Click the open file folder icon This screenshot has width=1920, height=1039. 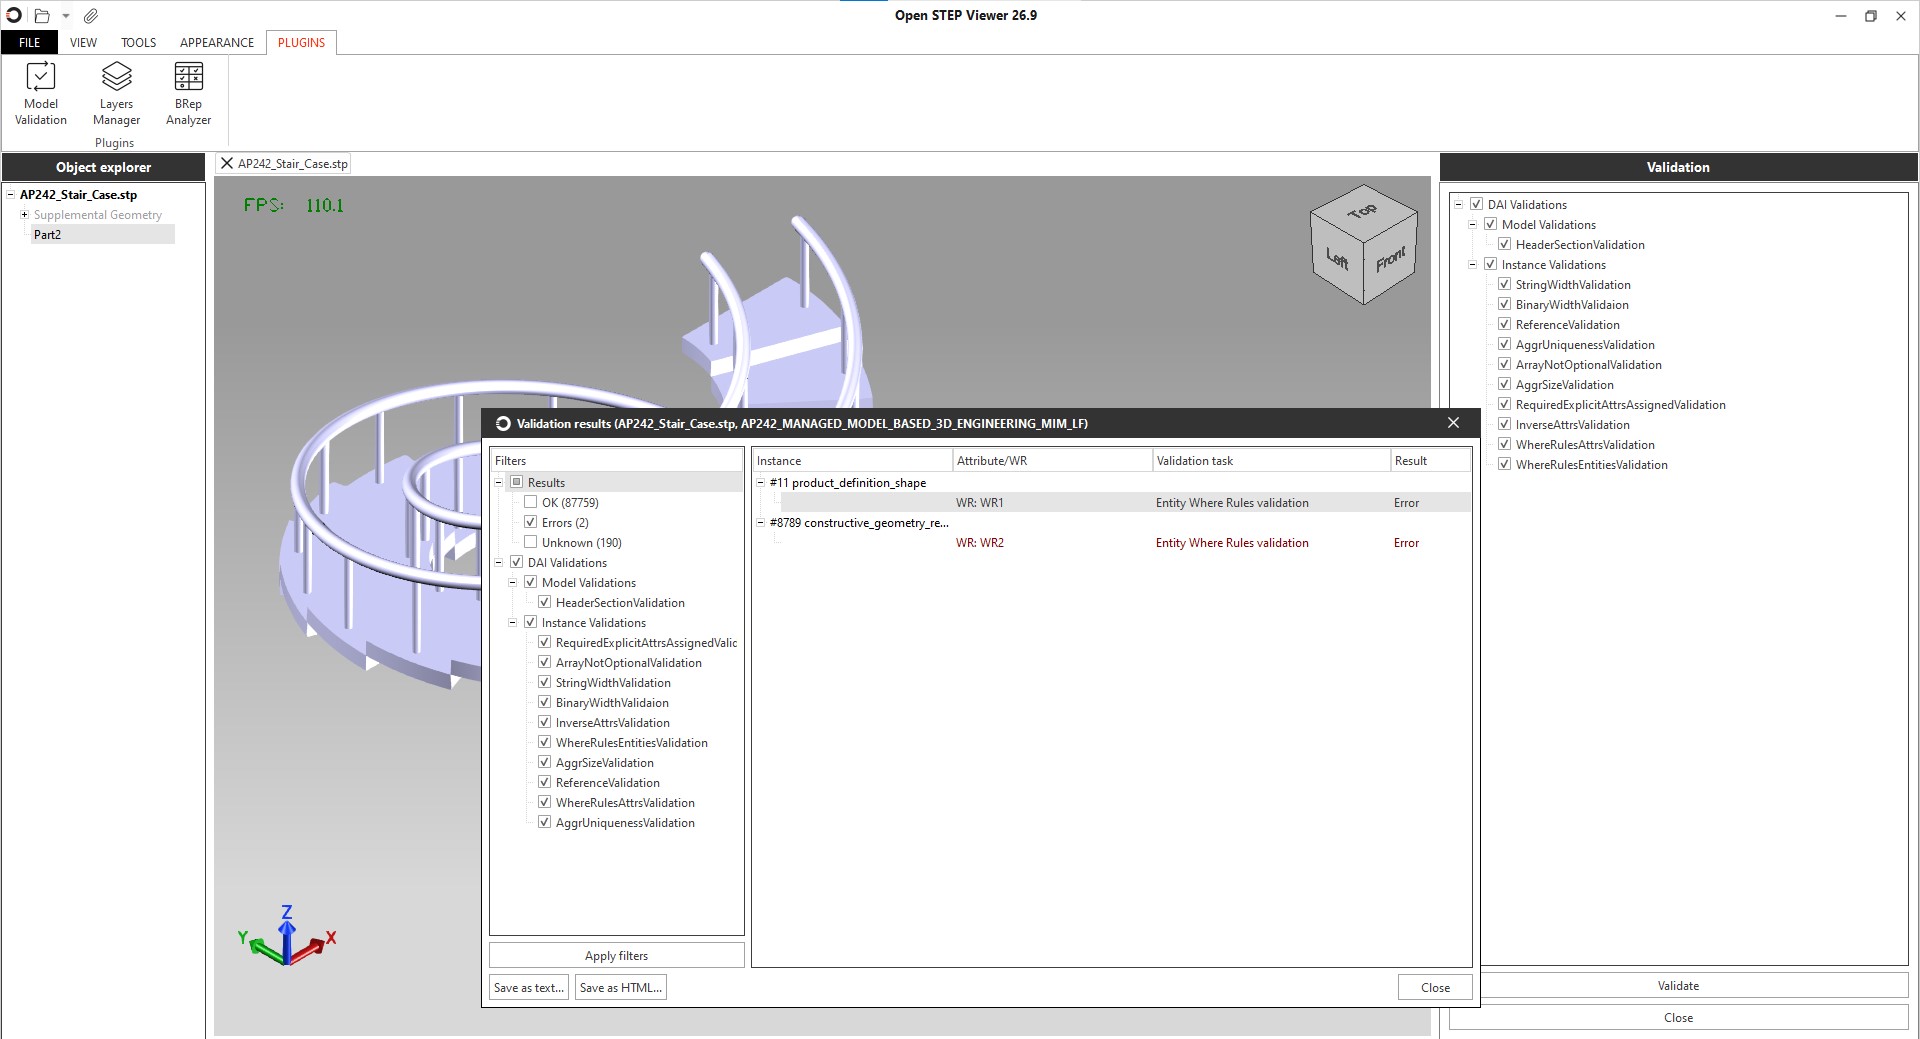(42, 16)
